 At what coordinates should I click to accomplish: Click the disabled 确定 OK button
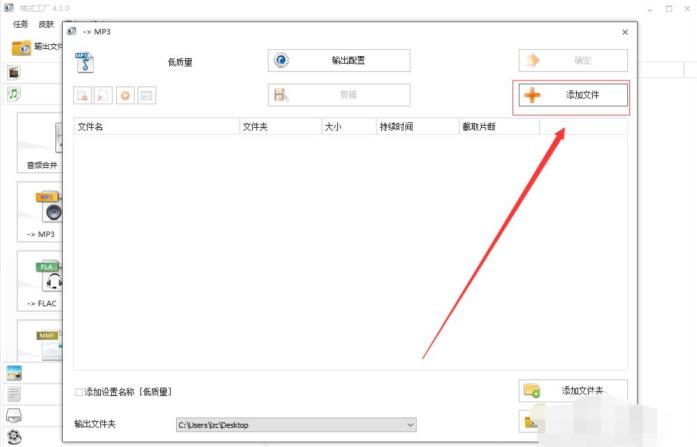pos(573,60)
